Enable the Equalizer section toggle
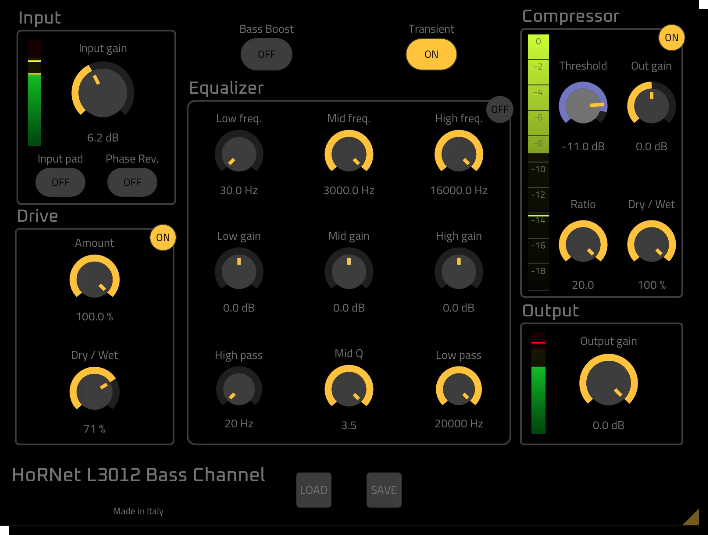The width and height of the screenshot is (708, 535). click(x=499, y=109)
